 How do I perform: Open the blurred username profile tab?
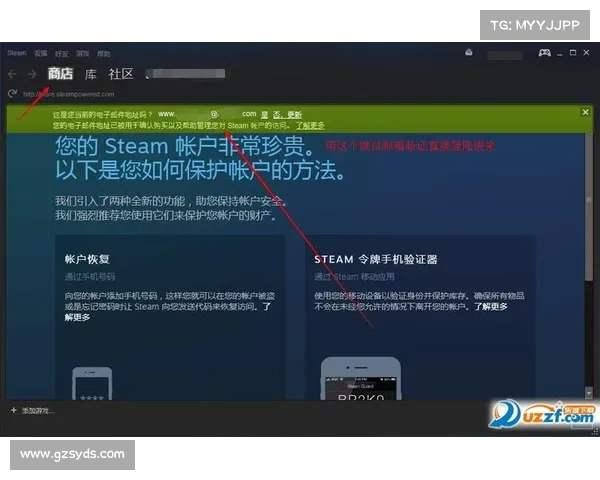pyautogui.click(x=186, y=73)
